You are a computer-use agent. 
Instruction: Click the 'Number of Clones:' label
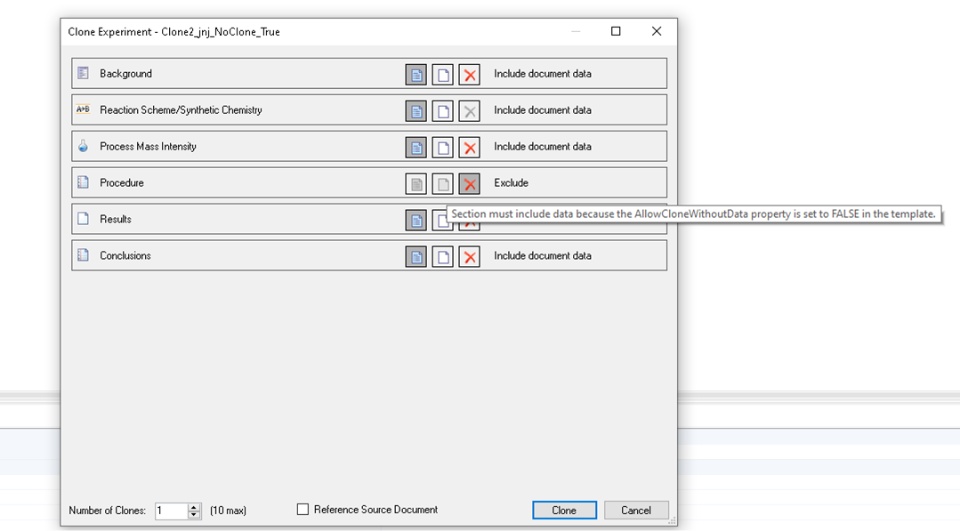107,510
